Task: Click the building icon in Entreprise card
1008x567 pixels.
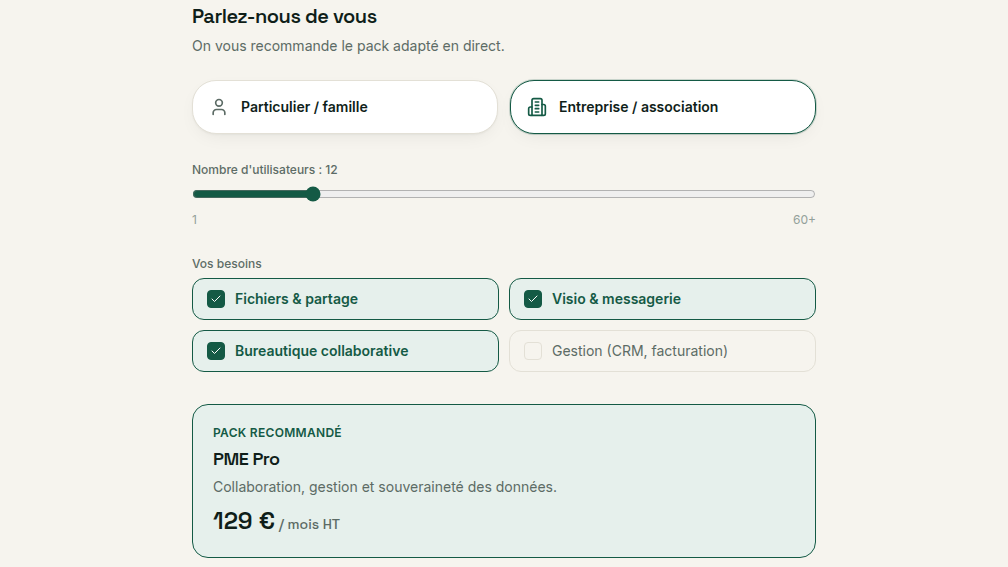Action: tap(537, 107)
